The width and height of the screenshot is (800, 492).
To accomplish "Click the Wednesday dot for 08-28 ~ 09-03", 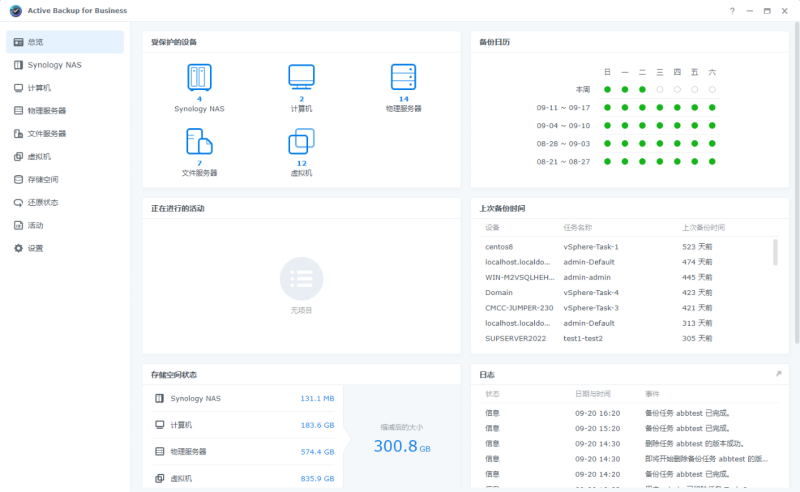I will point(660,143).
